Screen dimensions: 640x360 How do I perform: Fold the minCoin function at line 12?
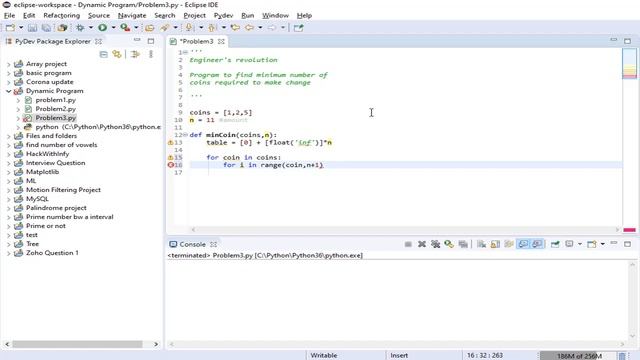pos(185,135)
